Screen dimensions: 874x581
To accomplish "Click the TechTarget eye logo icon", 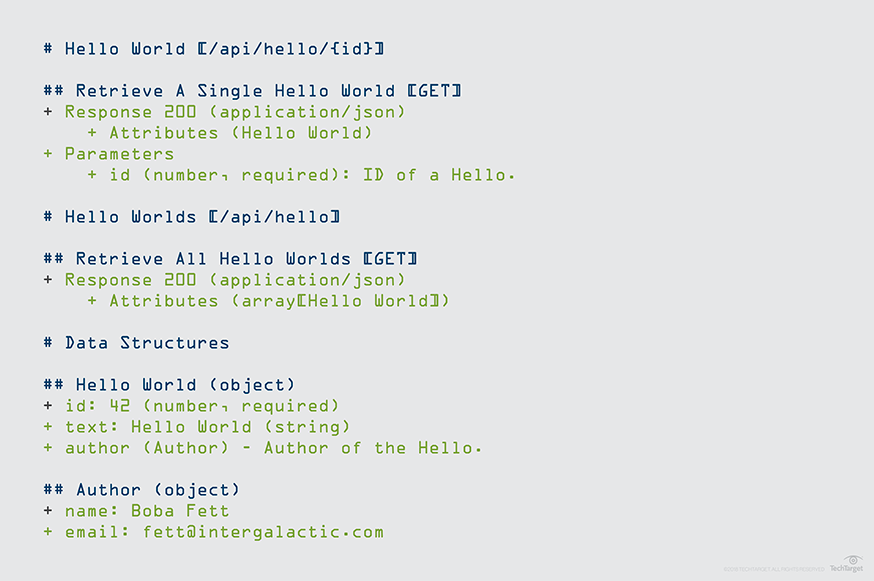I will 852,560.
